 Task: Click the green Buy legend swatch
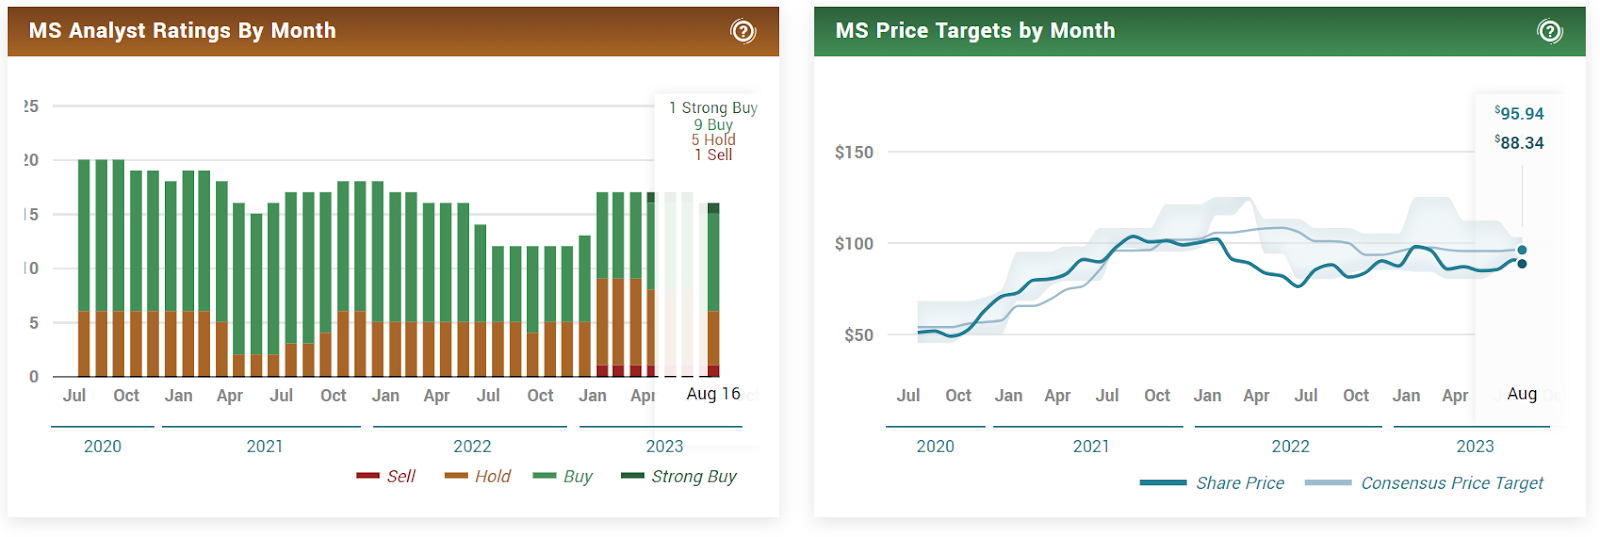[544, 476]
